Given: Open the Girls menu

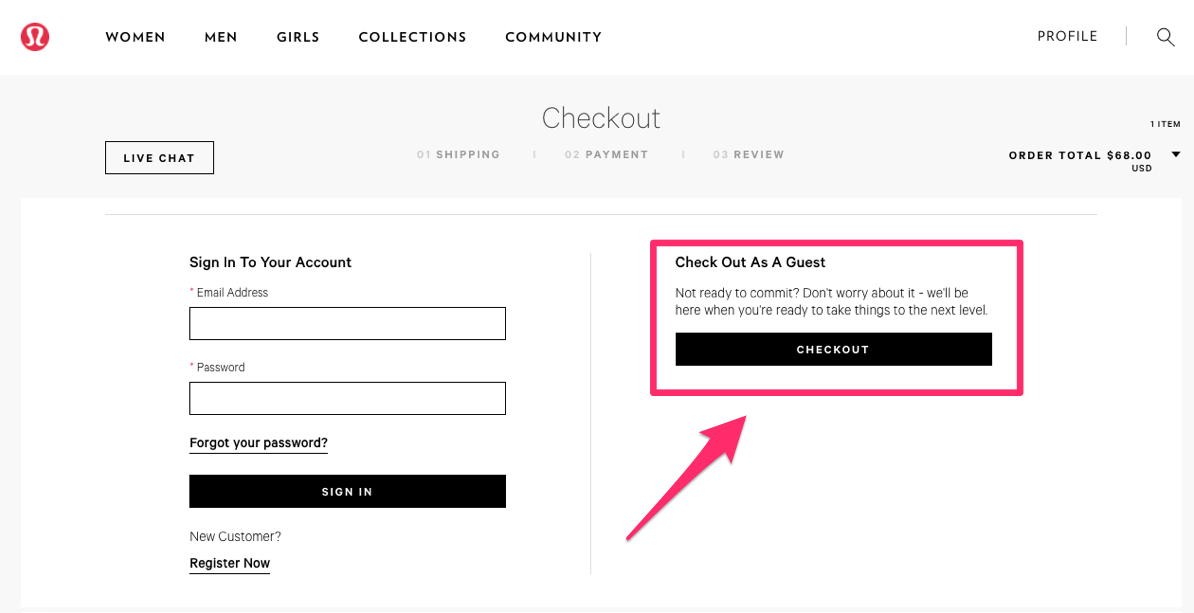Looking at the screenshot, I should click(x=298, y=37).
